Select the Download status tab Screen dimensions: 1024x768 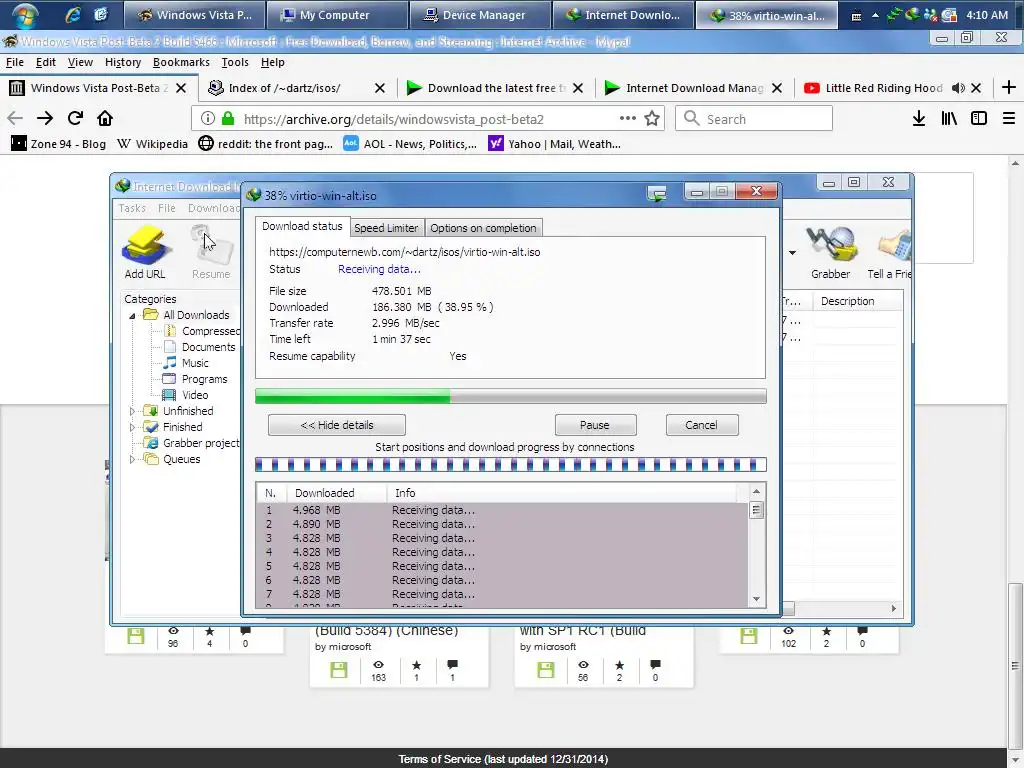(x=302, y=227)
